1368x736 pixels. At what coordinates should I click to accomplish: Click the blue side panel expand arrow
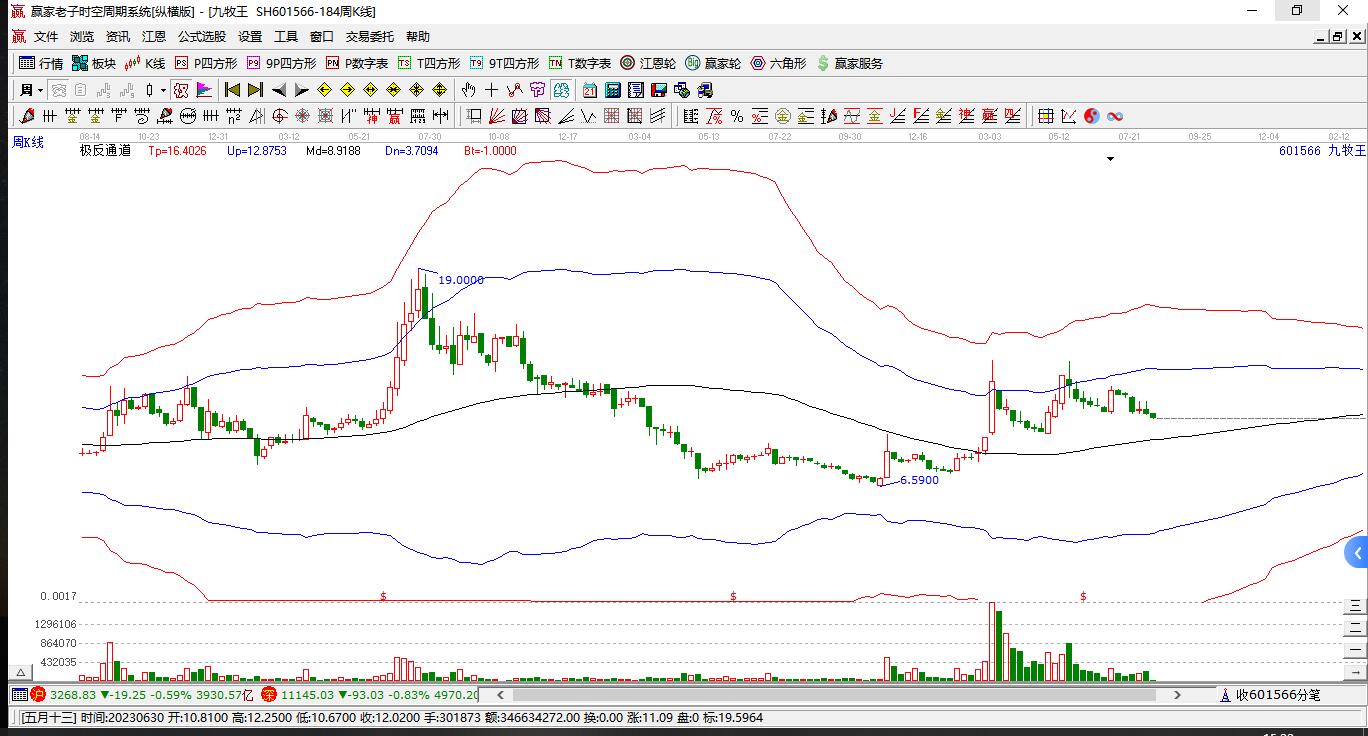tap(1357, 552)
